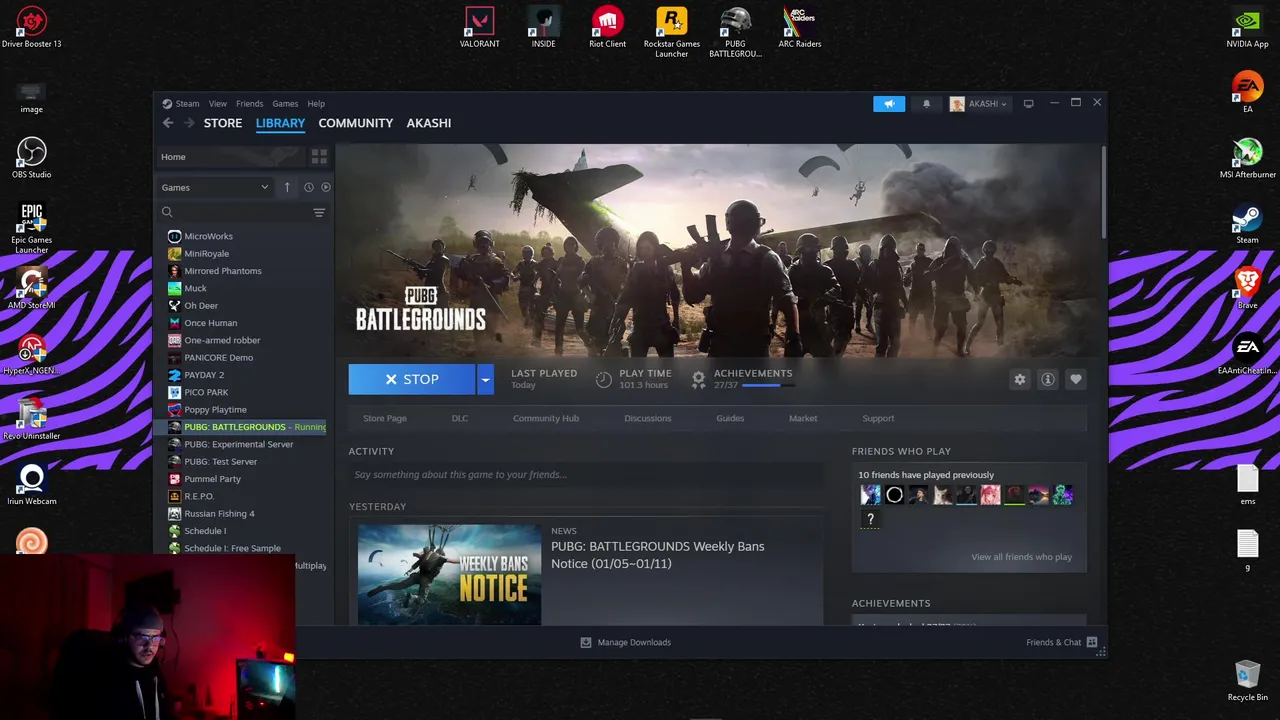
Task: Open PUBG game settings gear
Action: pyautogui.click(x=1019, y=380)
